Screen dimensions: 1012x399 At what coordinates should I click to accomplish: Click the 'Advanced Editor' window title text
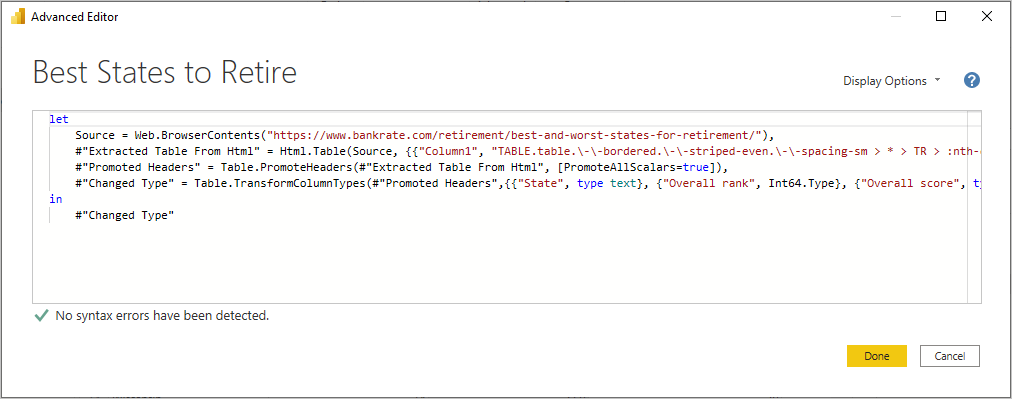tap(75, 17)
